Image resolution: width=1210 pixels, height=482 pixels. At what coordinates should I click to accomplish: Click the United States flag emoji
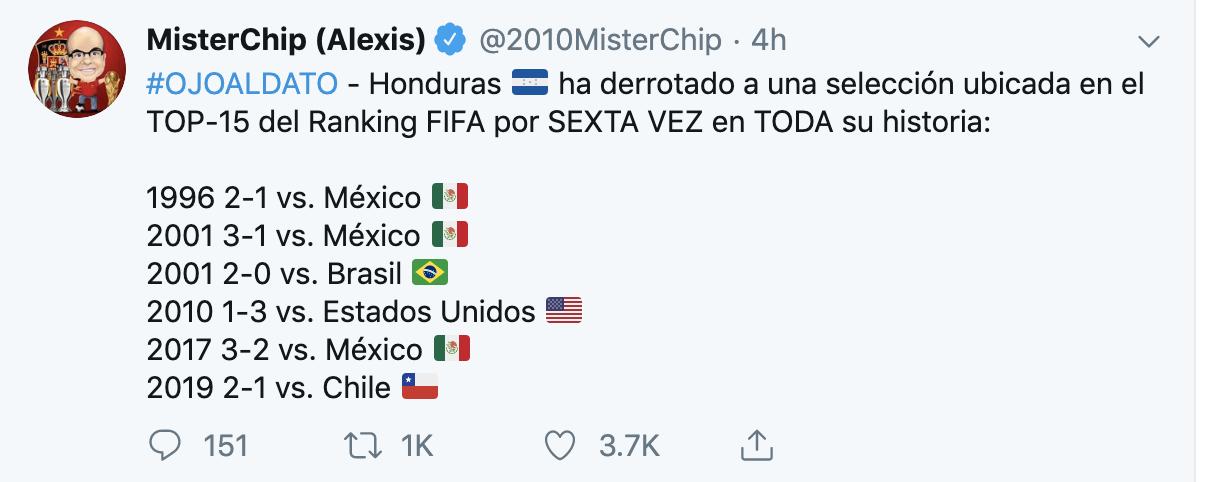(x=564, y=311)
